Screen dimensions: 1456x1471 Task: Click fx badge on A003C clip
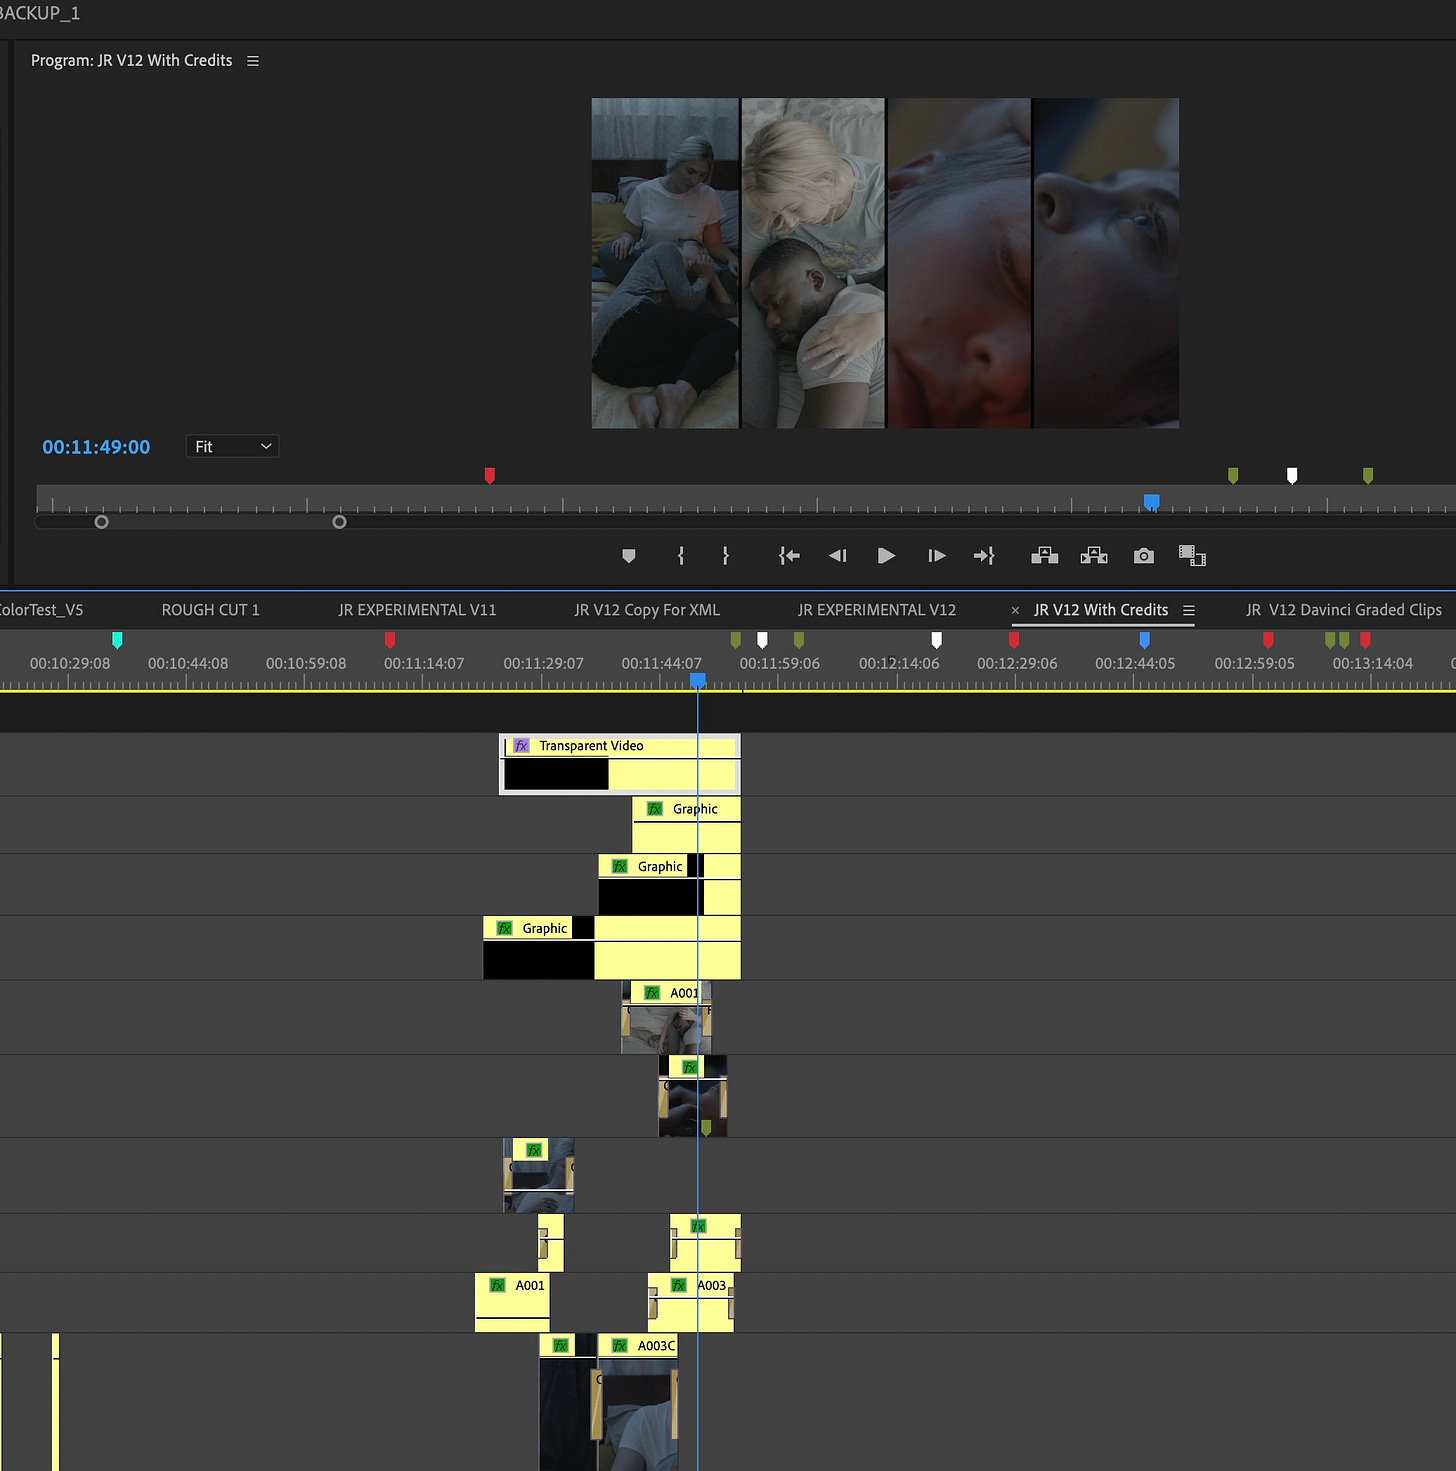pyautogui.click(x=620, y=1346)
